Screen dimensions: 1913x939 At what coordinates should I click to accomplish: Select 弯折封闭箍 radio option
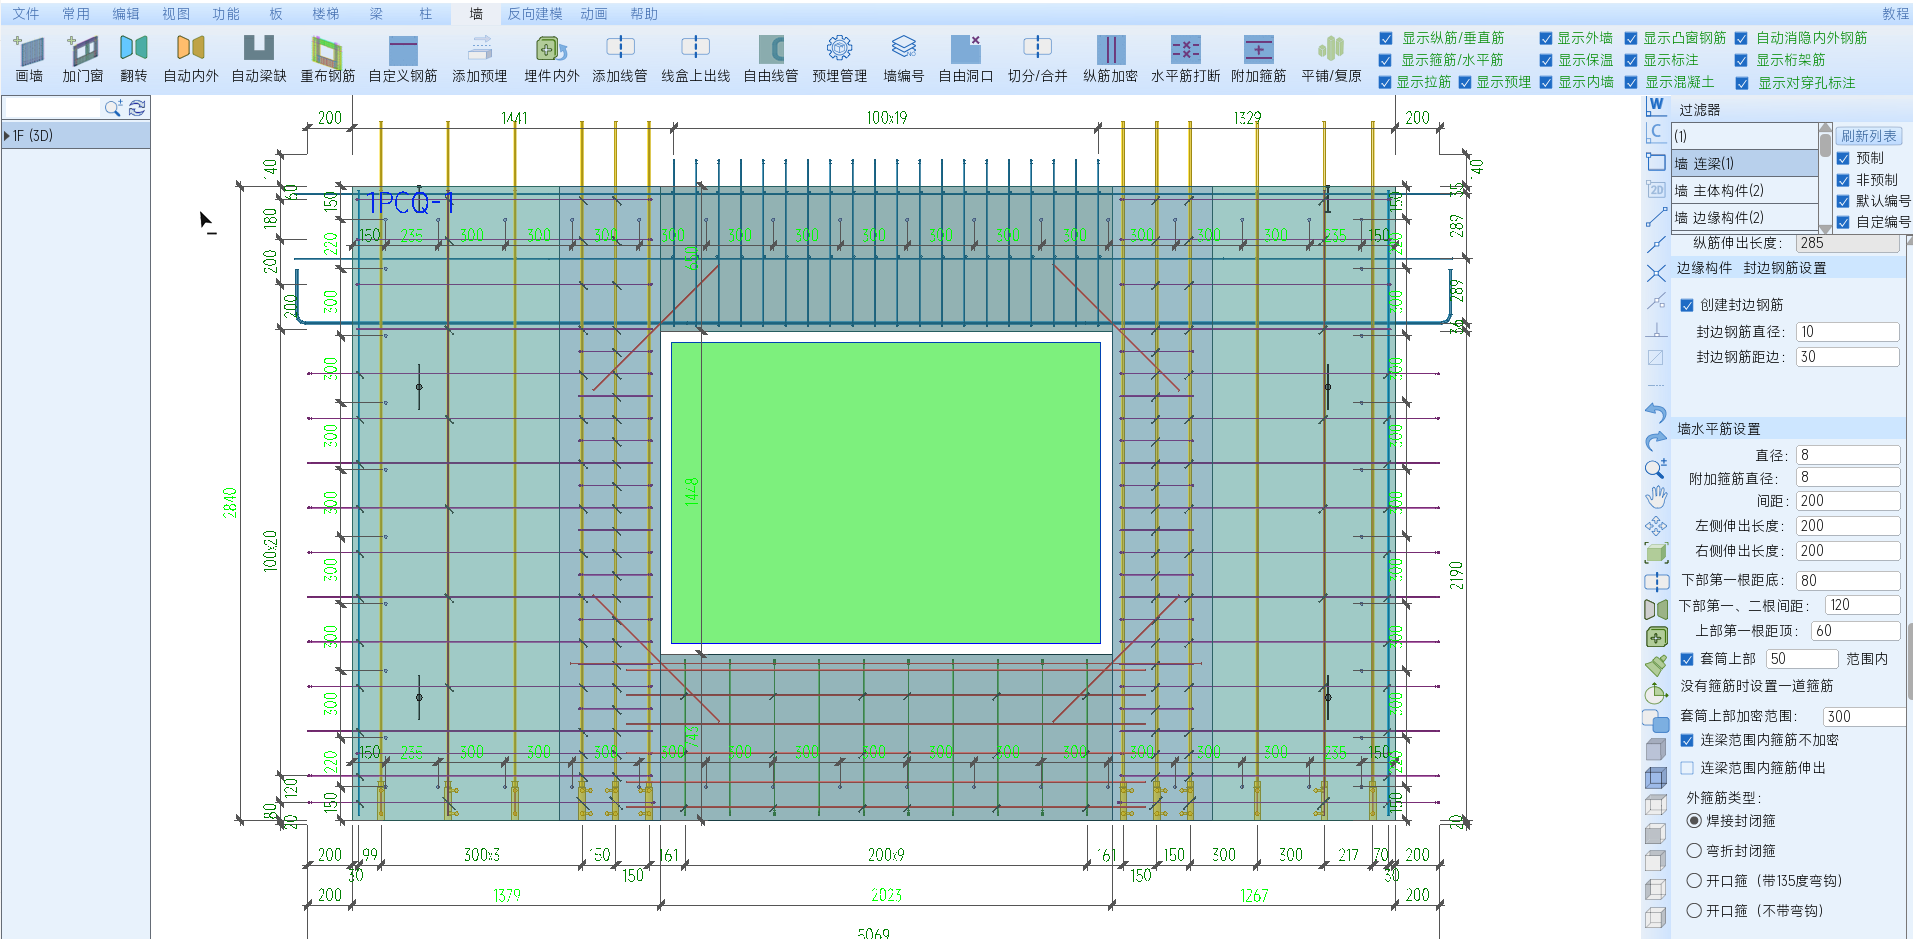click(1694, 851)
